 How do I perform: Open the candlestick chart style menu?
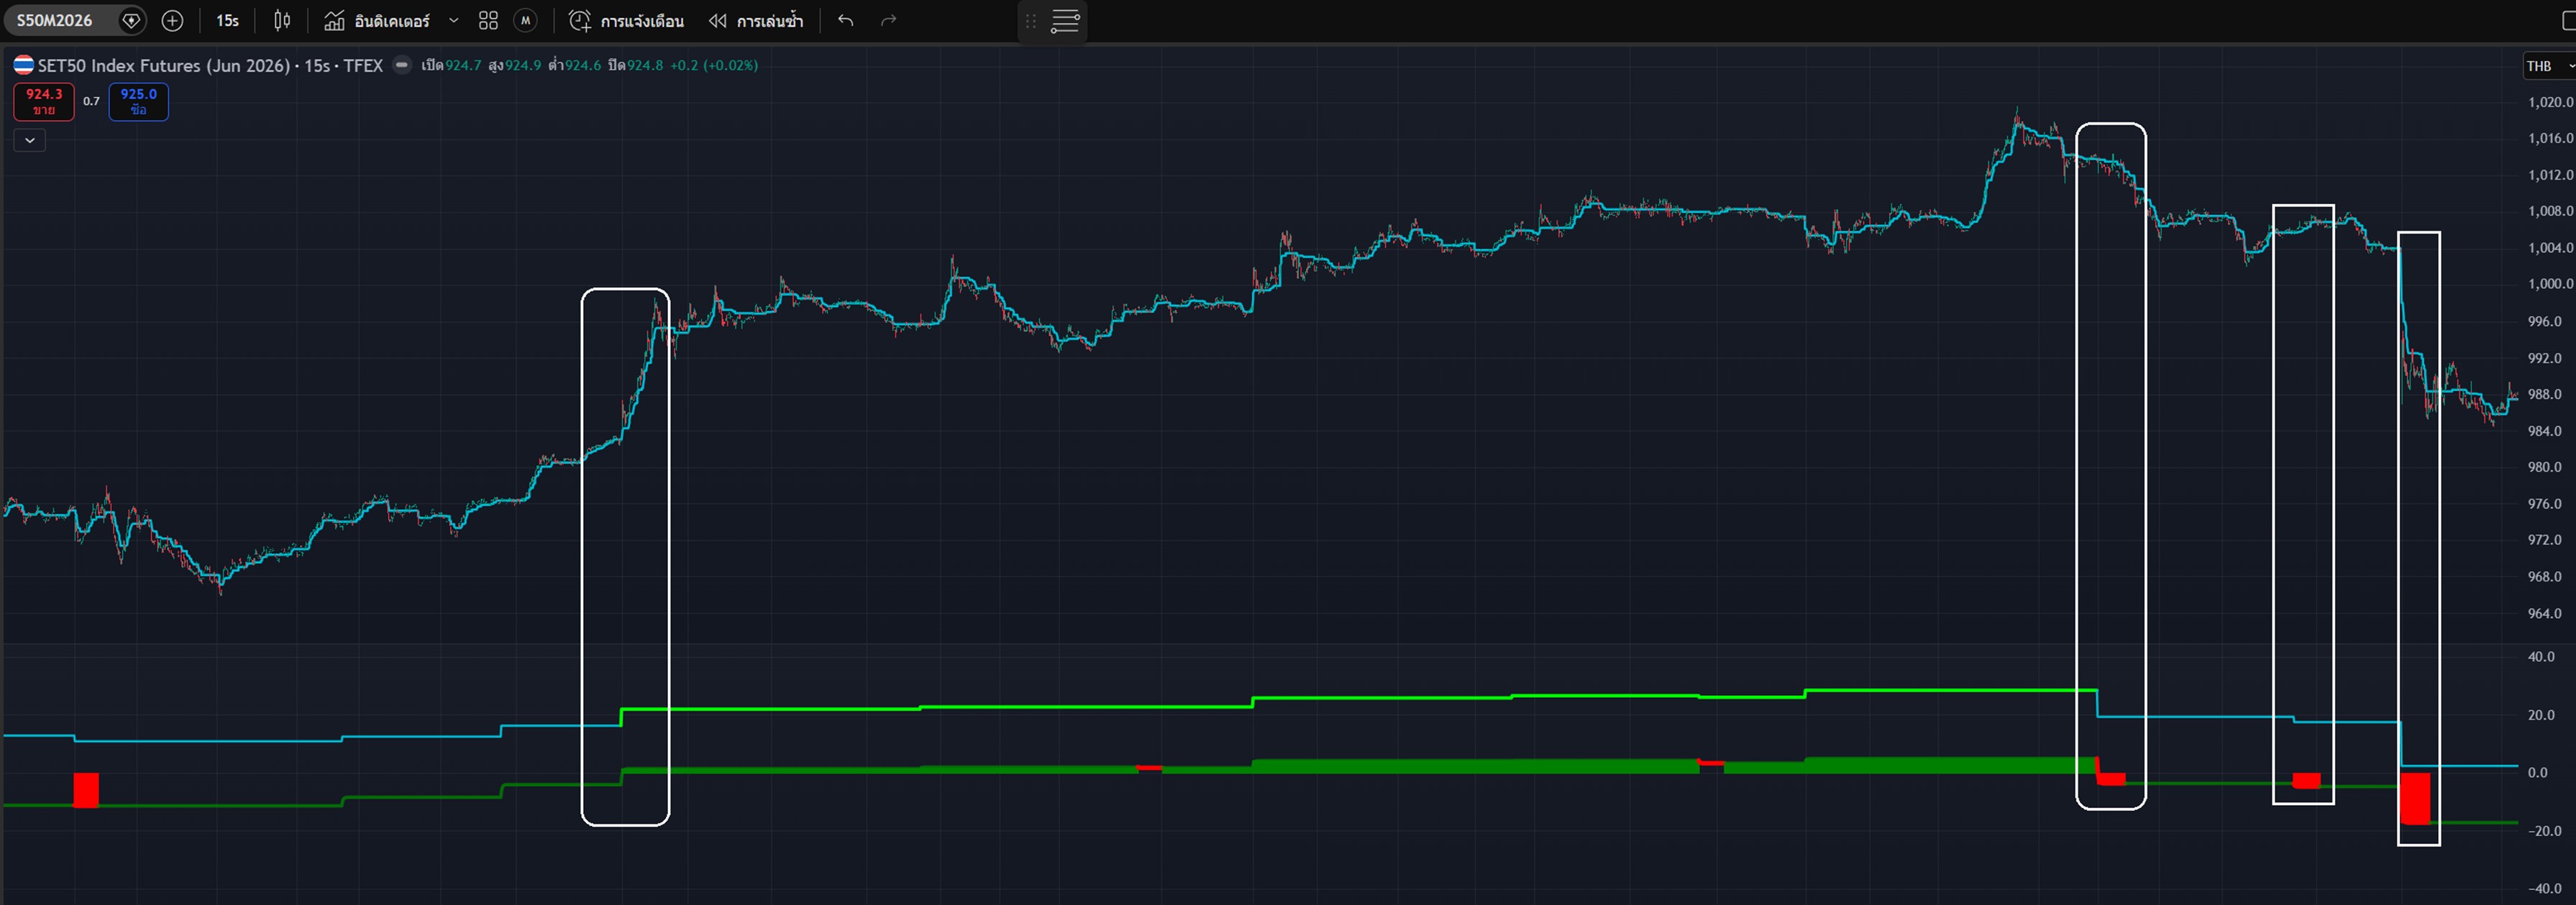(x=282, y=20)
